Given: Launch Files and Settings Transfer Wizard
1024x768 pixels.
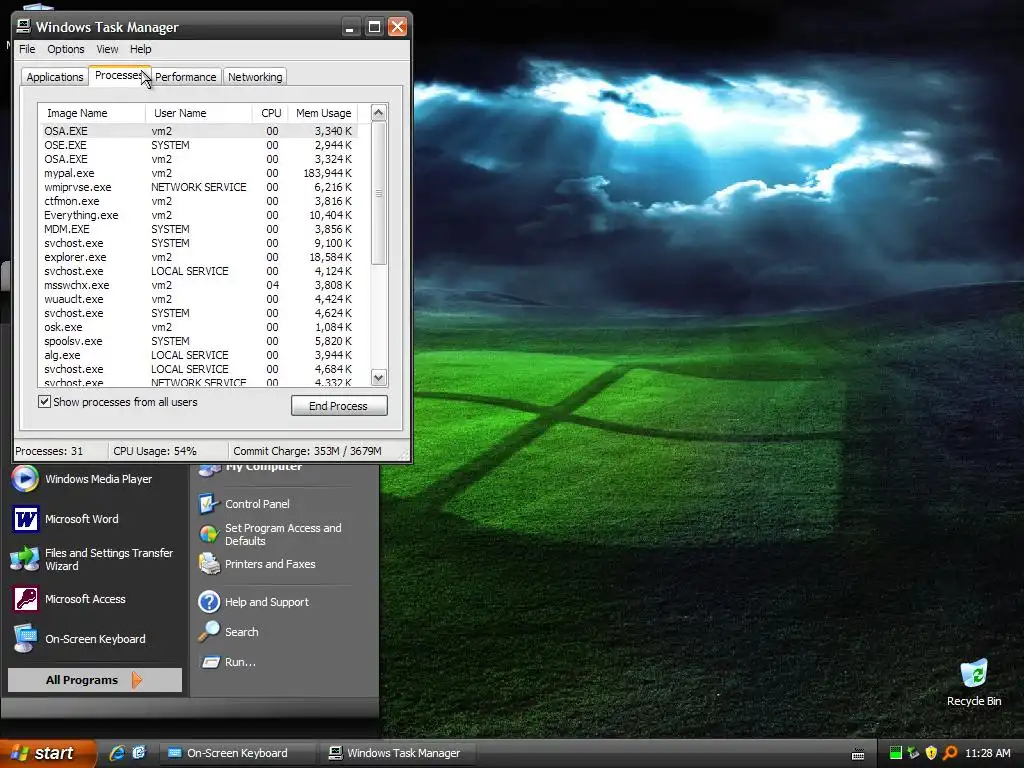Looking at the screenshot, I should tap(92, 560).
